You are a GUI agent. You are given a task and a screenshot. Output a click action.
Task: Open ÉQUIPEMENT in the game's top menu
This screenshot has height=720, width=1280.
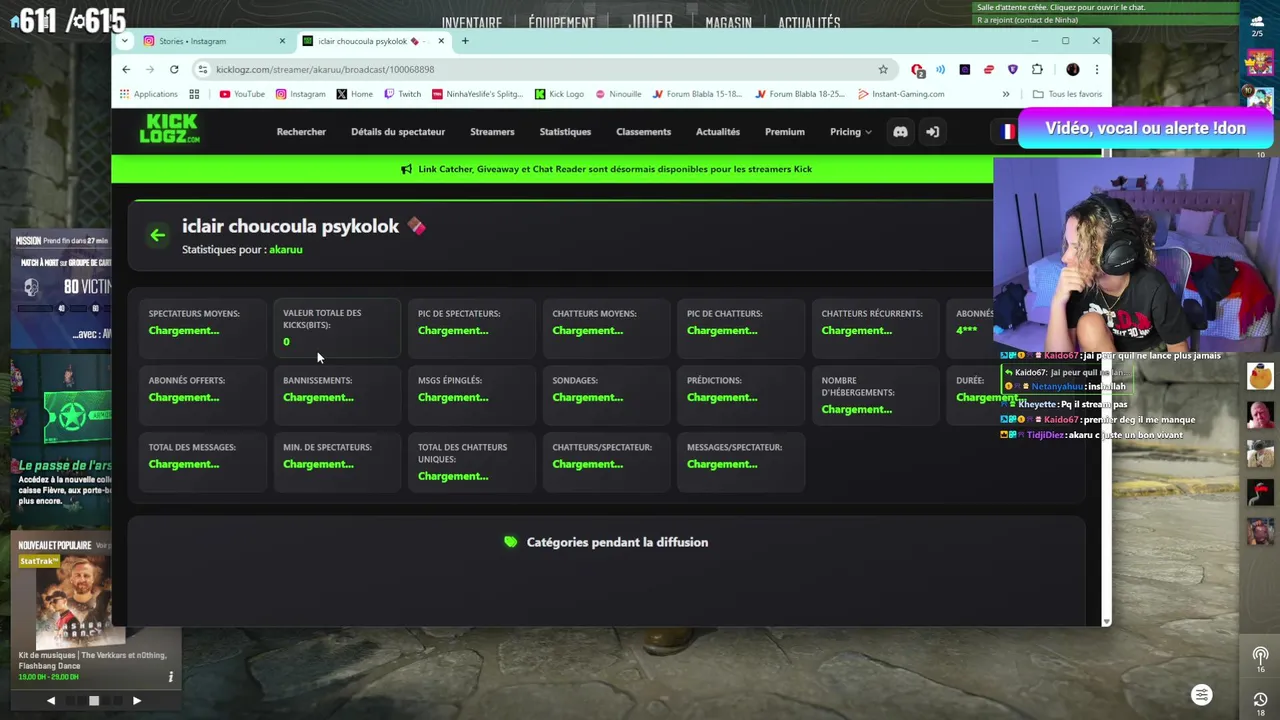click(561, 22)
